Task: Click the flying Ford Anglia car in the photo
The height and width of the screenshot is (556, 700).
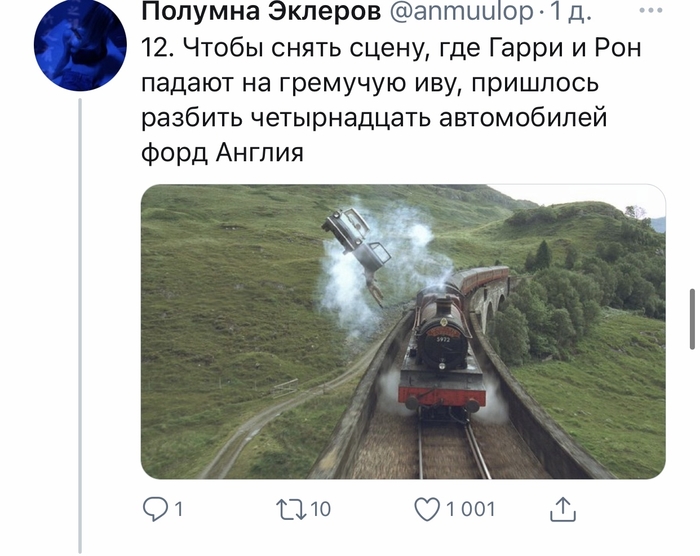Action: (x=358, y=248)
